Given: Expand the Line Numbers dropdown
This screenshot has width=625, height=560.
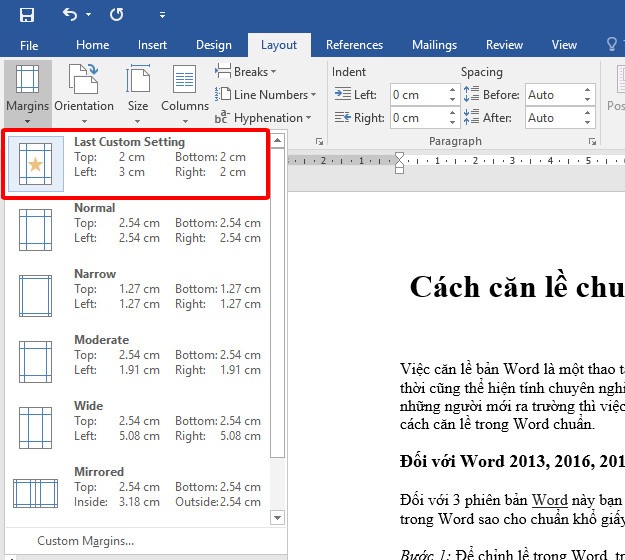Looking at the screenshot, I should 272,95.
